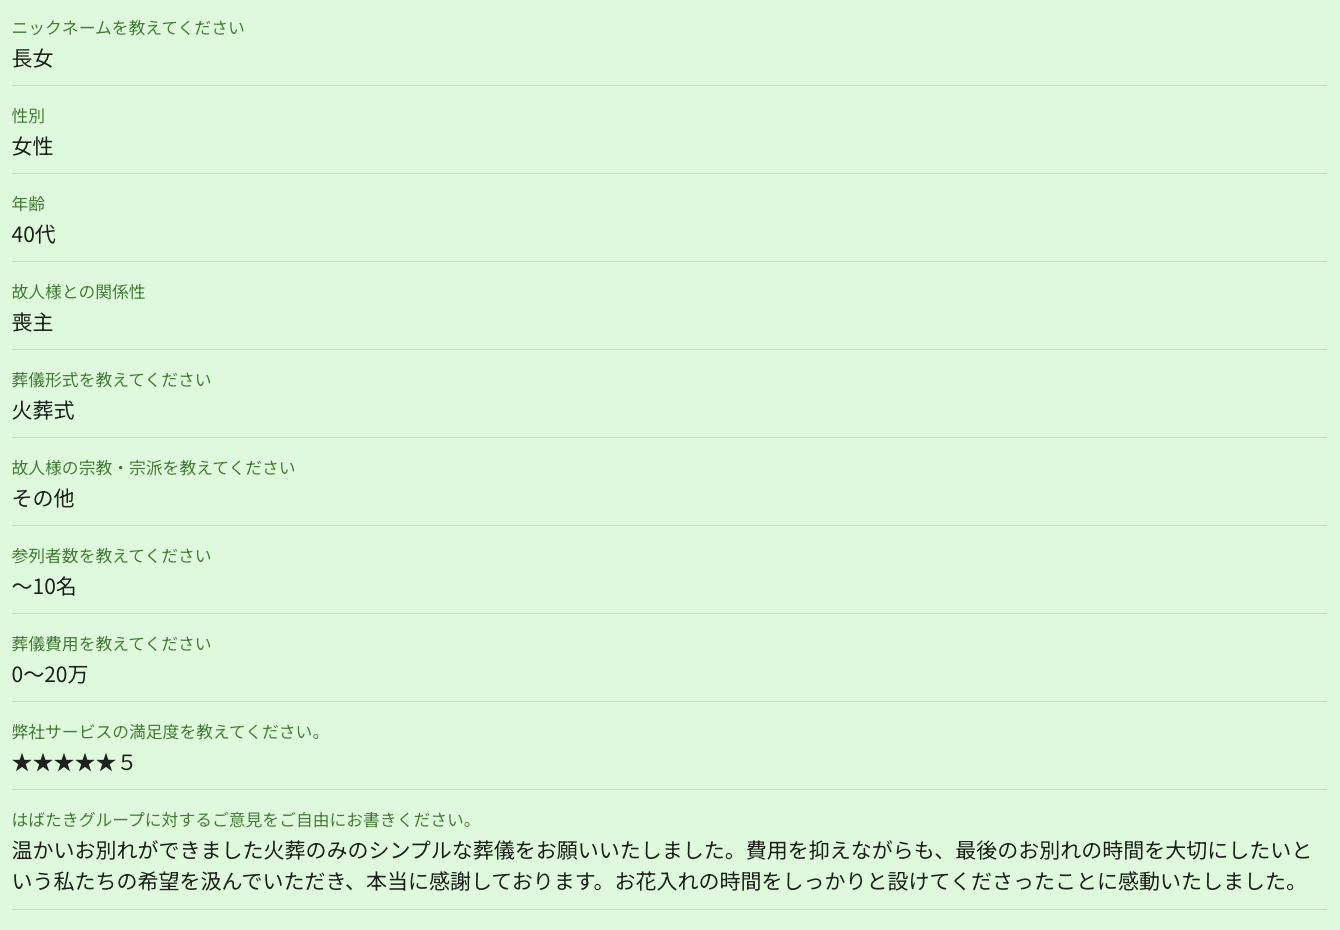Click the 性別 field label
The image size is (1340, 930).
click(28, 116)
